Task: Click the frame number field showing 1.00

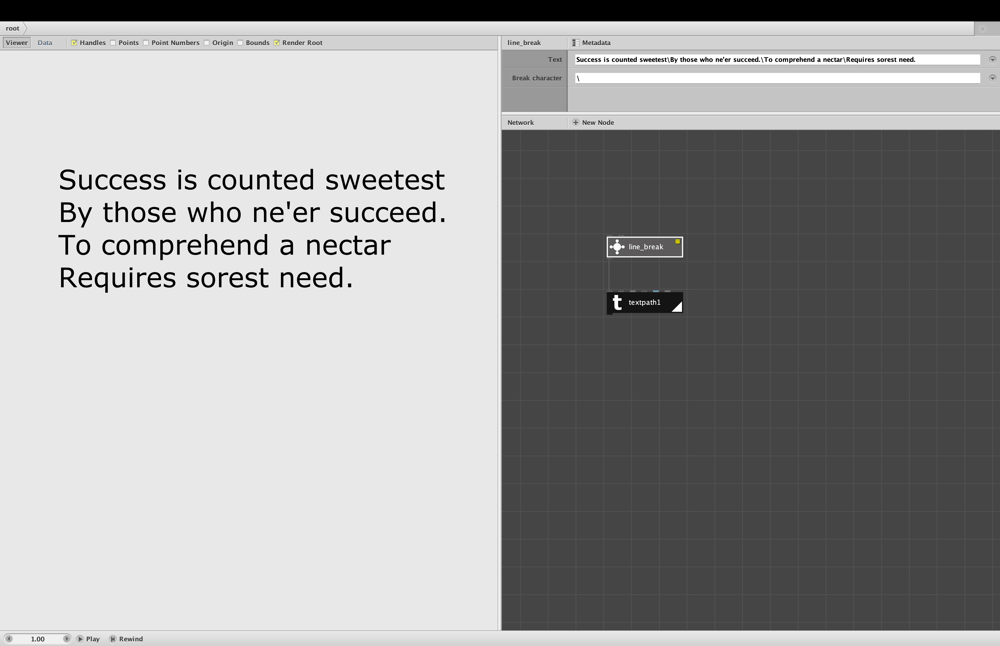Action: pos(38,638)
